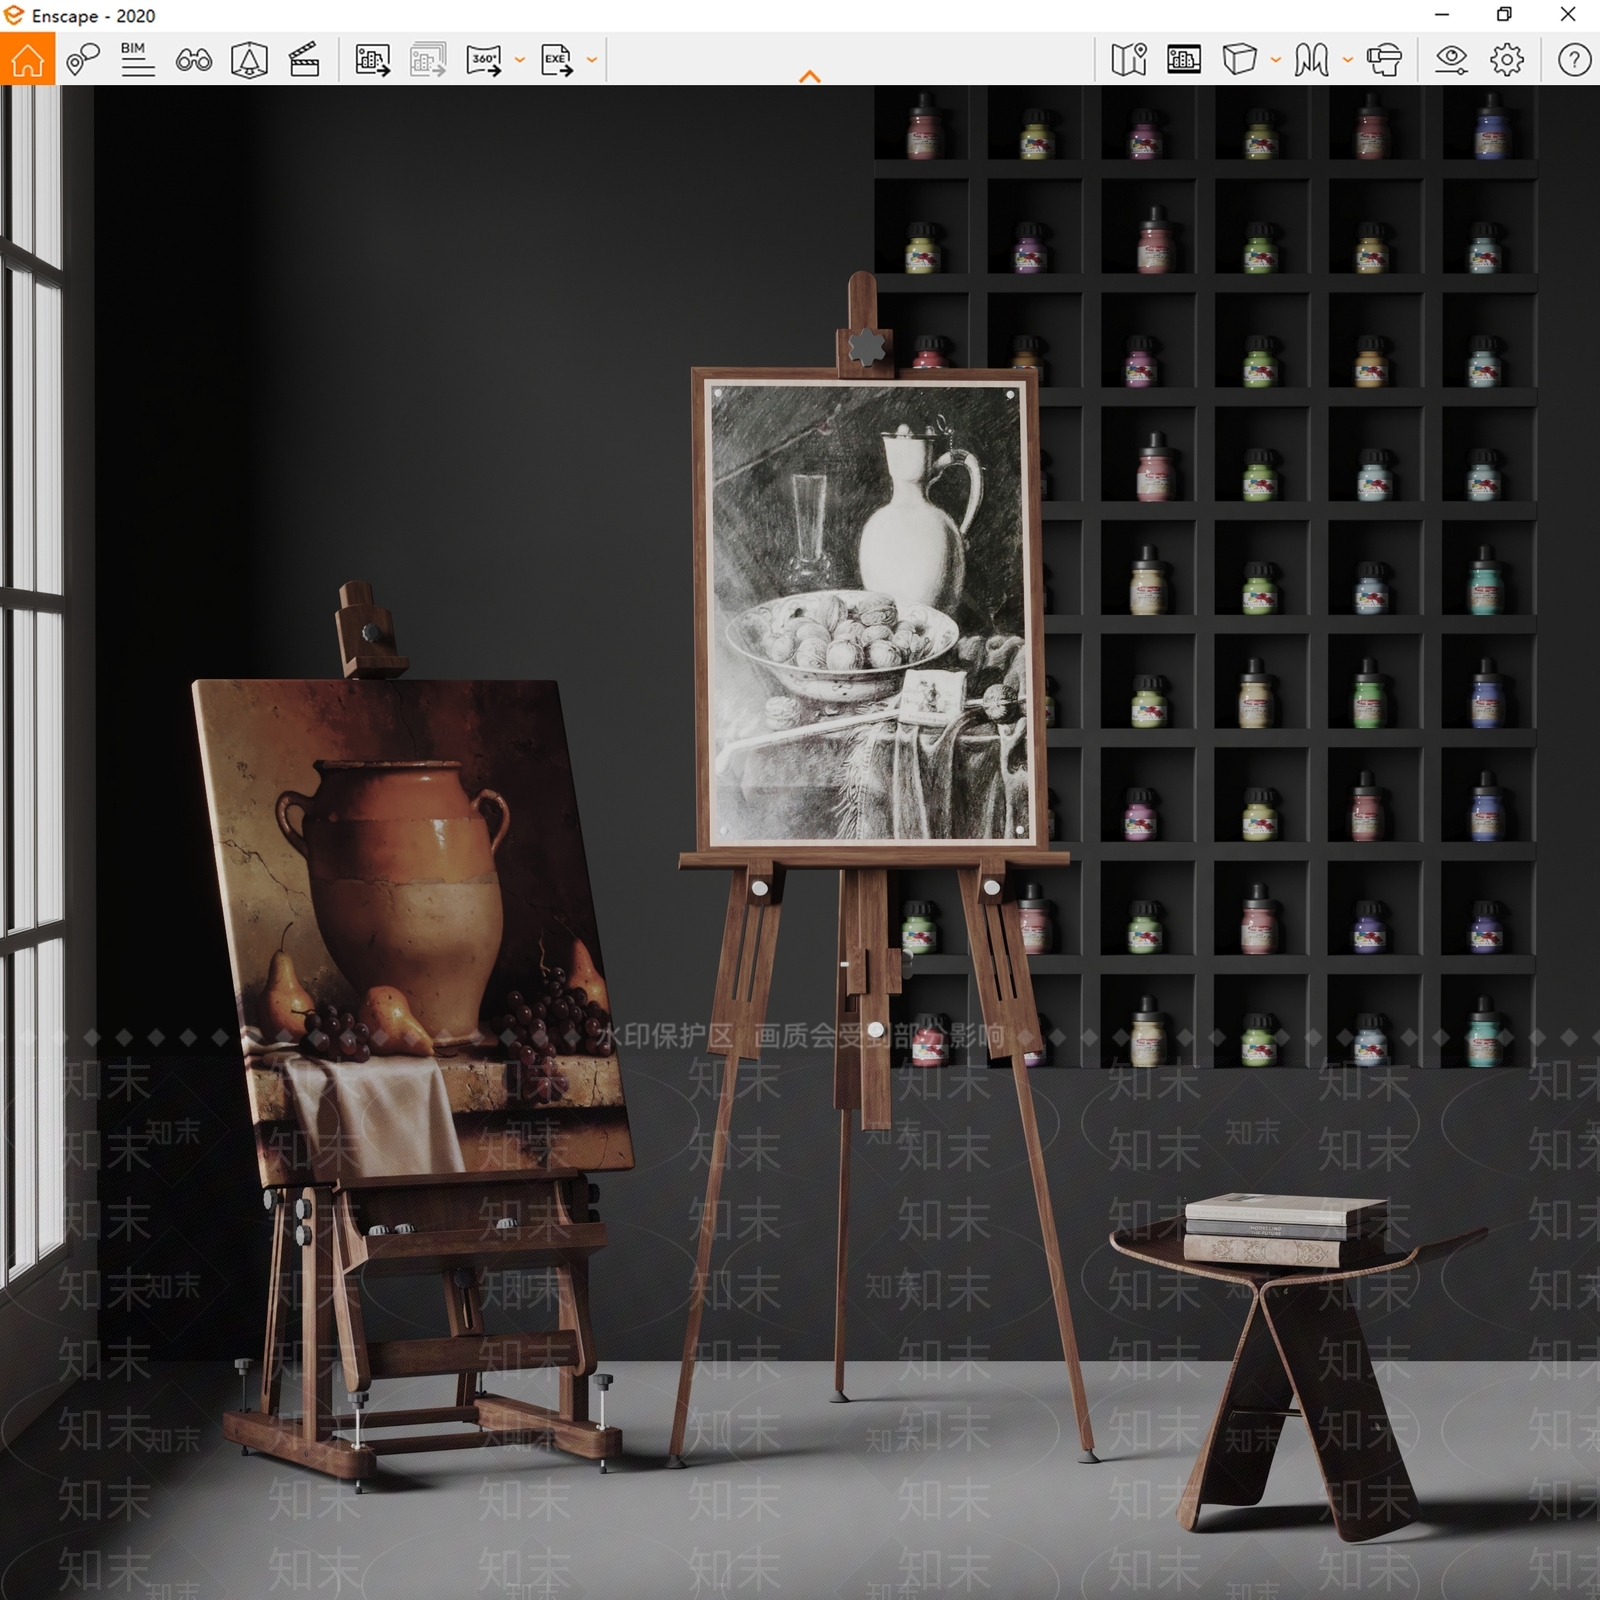Screen dimensions: 1600x1600
Task: Open the Collaborative Annotations tool
Action: (x=83, y=60)
